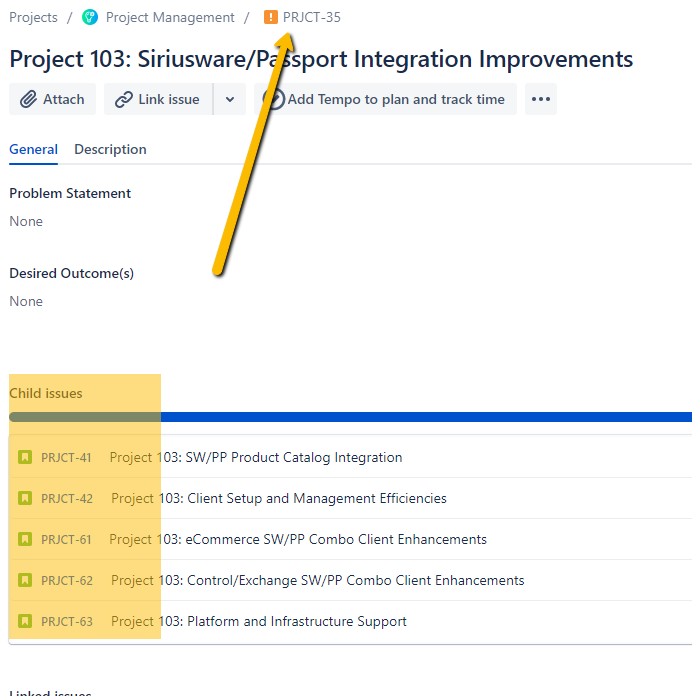
Task: Open eCommerce SW/PP Combo Client Enhancements summary
Action: tap(298, 539)
